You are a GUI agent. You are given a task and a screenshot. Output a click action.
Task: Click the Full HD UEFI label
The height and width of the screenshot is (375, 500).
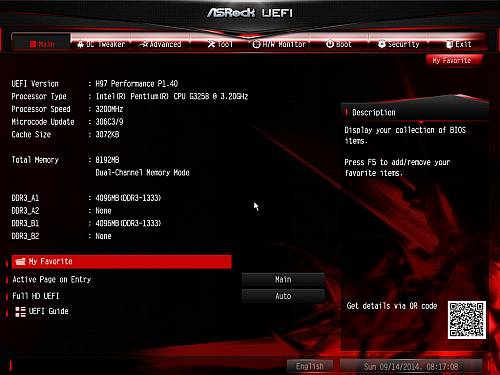[36, 296]
